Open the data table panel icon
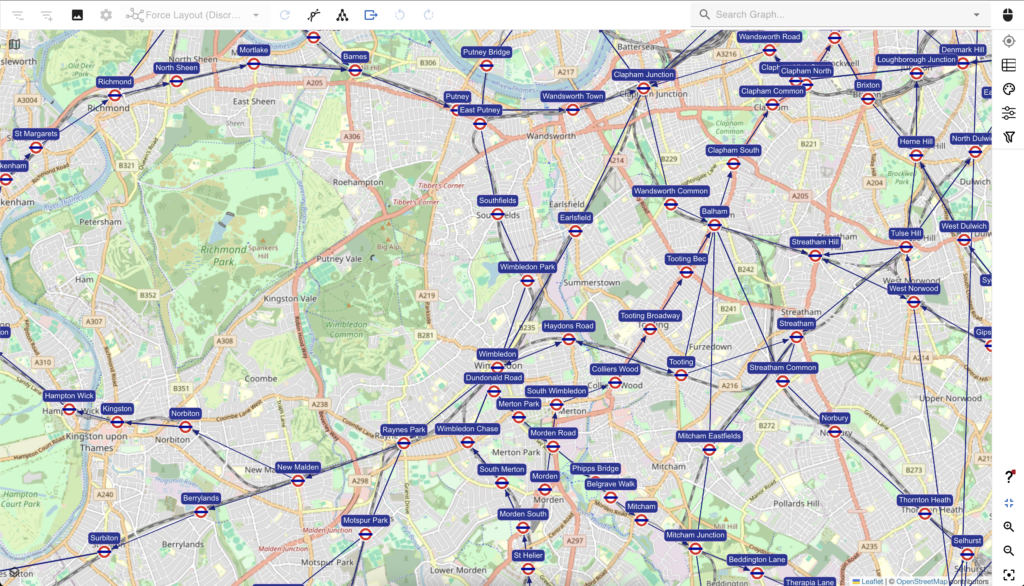 pos(1009,65)
